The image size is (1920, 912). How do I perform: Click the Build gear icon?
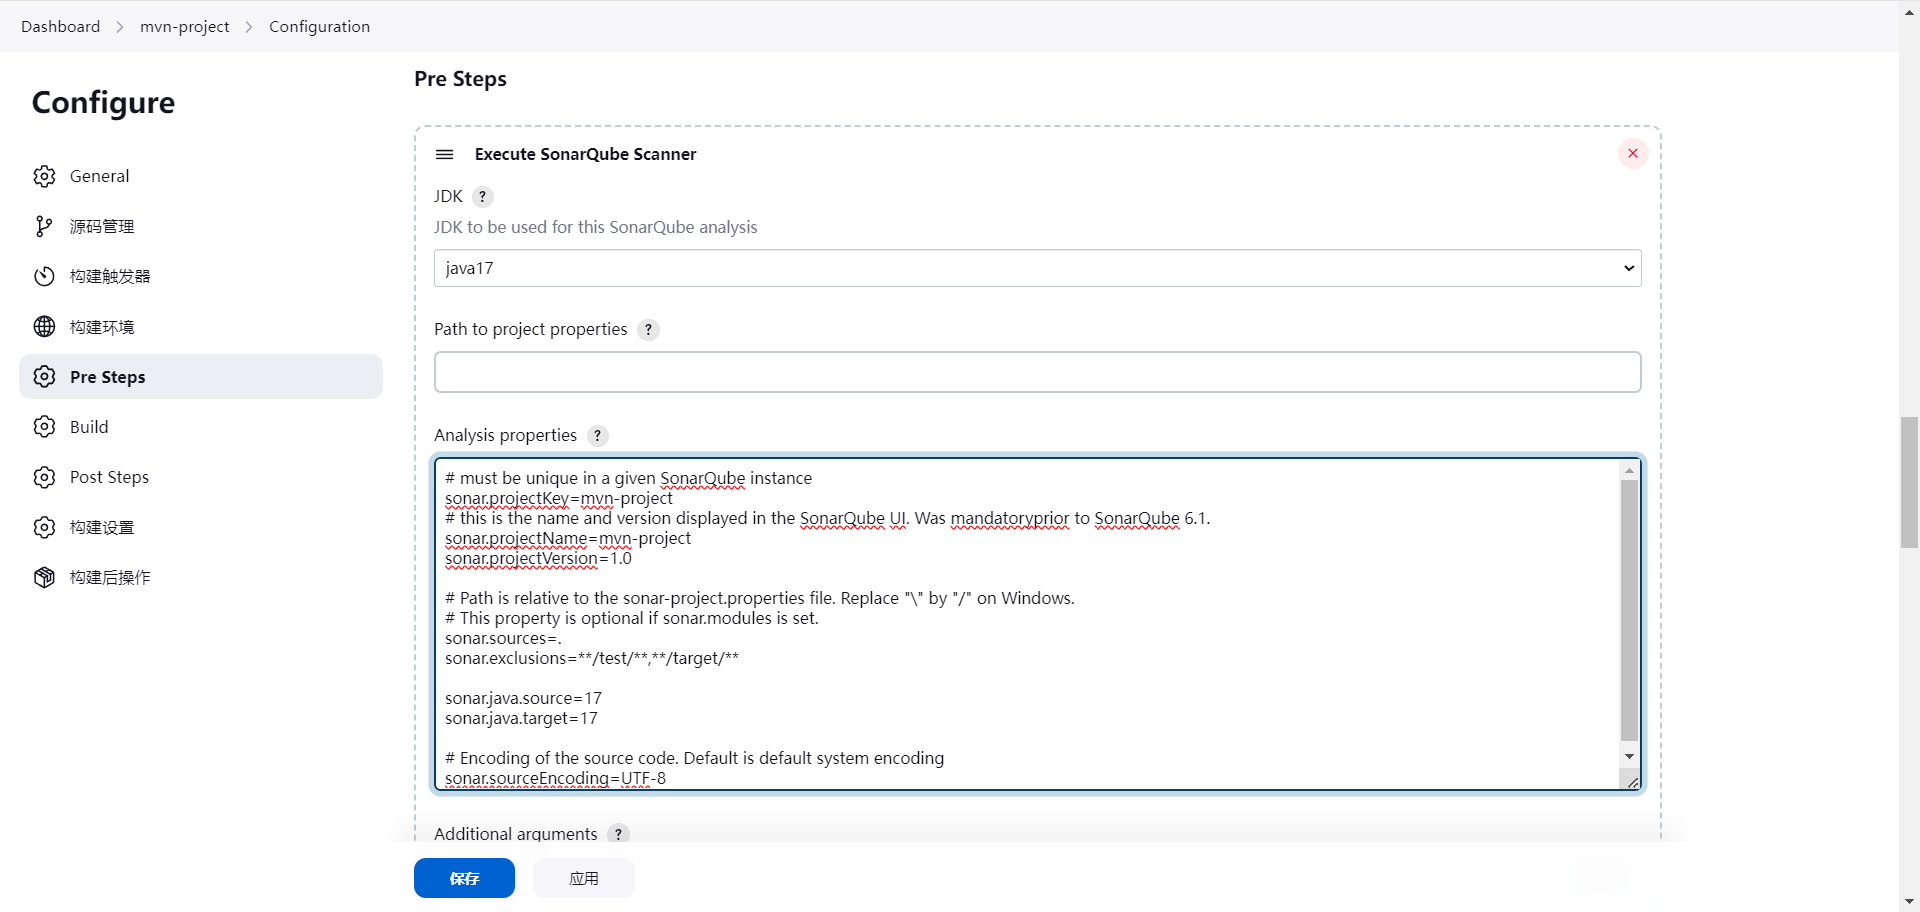click(44, 426)
